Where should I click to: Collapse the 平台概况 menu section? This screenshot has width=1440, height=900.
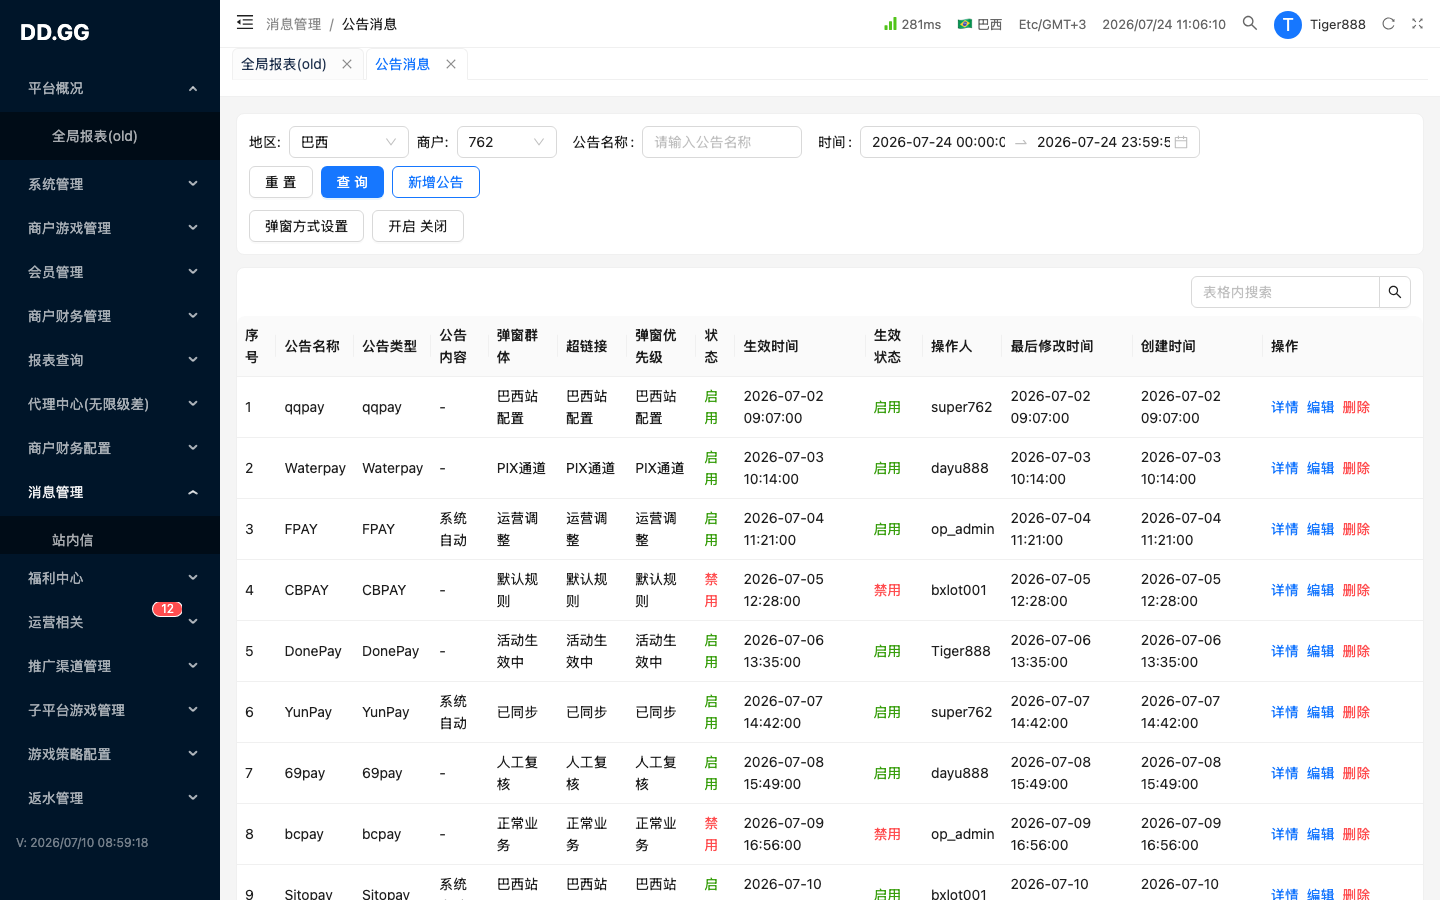pos(110,88)
